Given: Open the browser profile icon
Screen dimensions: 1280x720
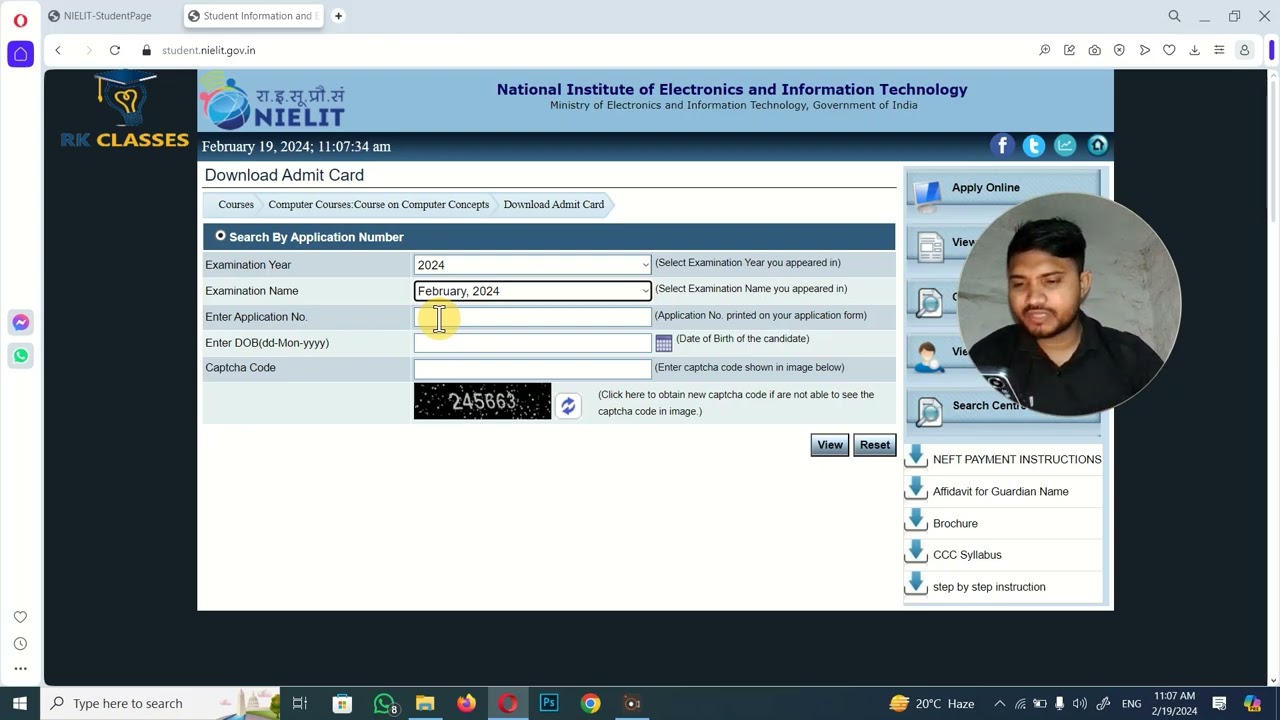Looking at the screenshot, I should (1244, 50).
